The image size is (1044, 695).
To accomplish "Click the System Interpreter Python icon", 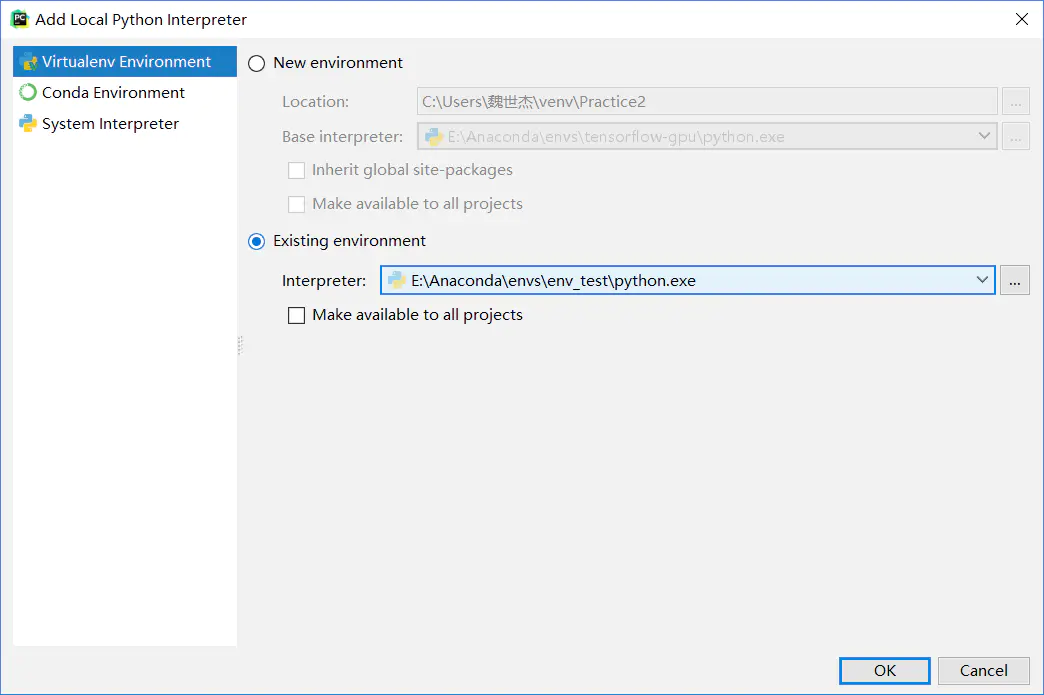I will click(28, 124).
